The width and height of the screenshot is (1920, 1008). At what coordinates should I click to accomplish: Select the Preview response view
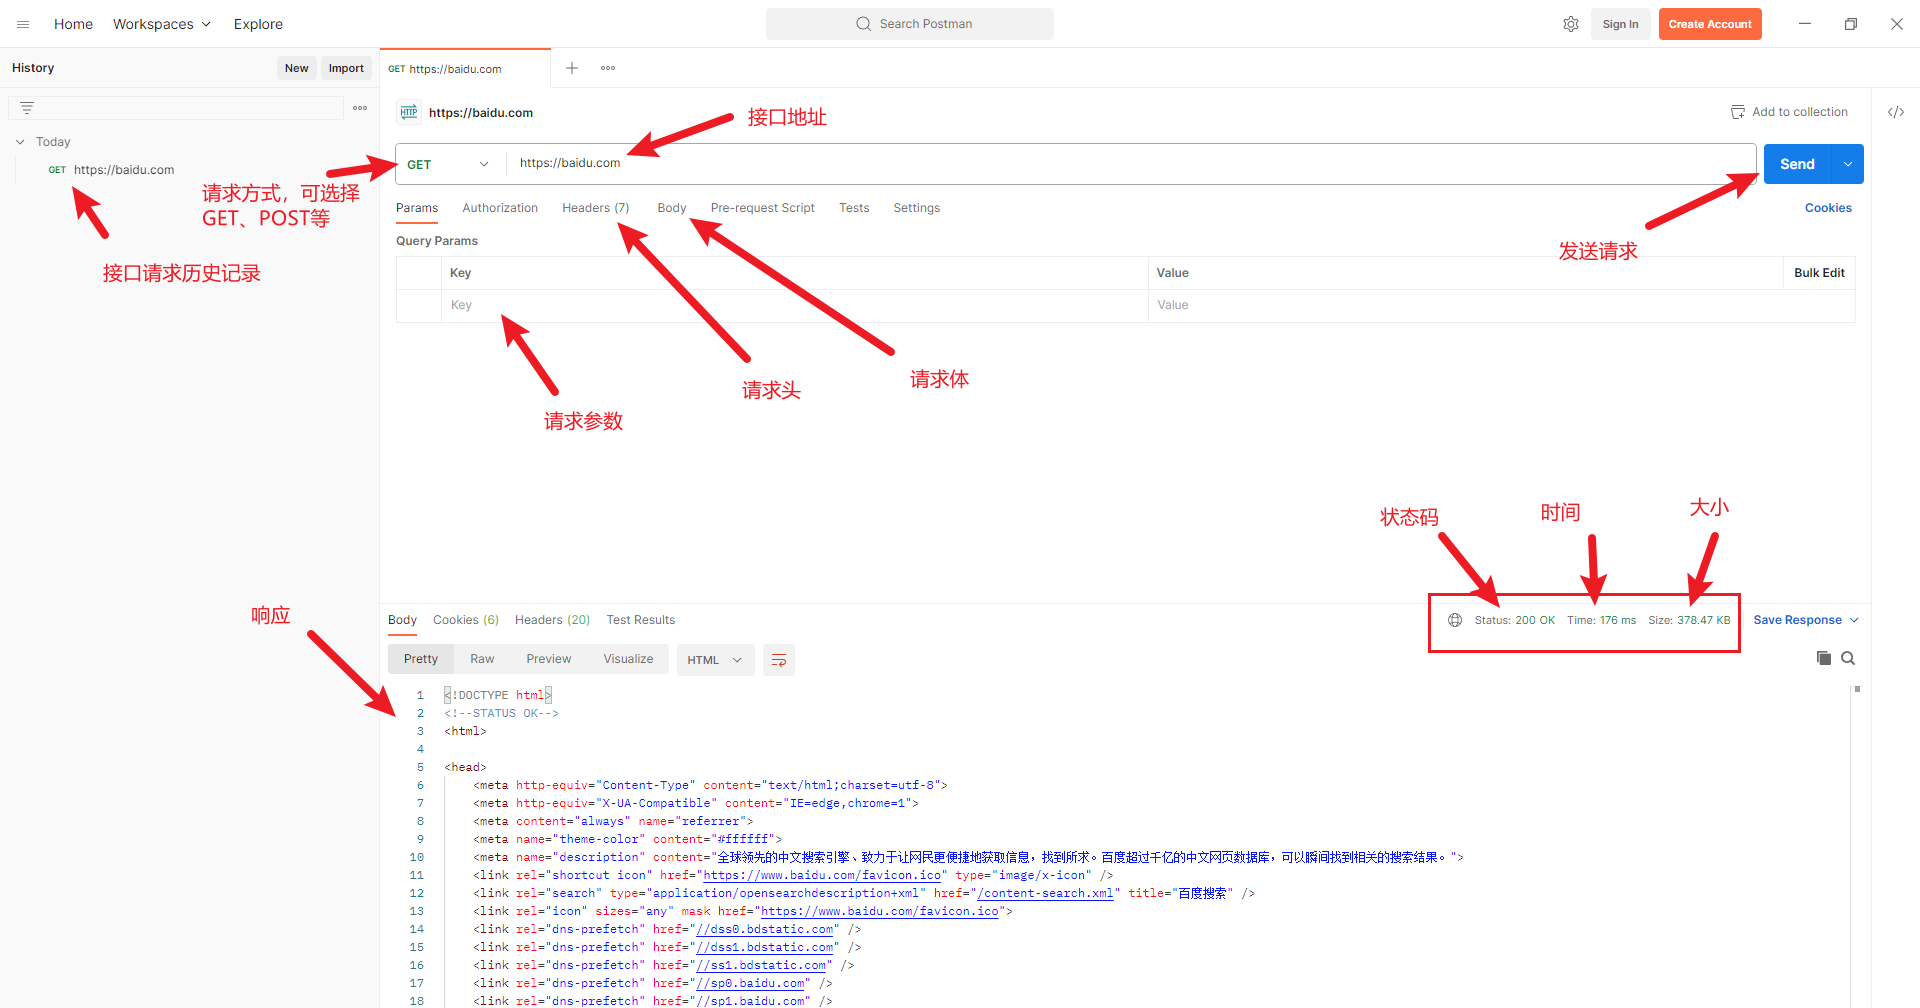(549, 659)
